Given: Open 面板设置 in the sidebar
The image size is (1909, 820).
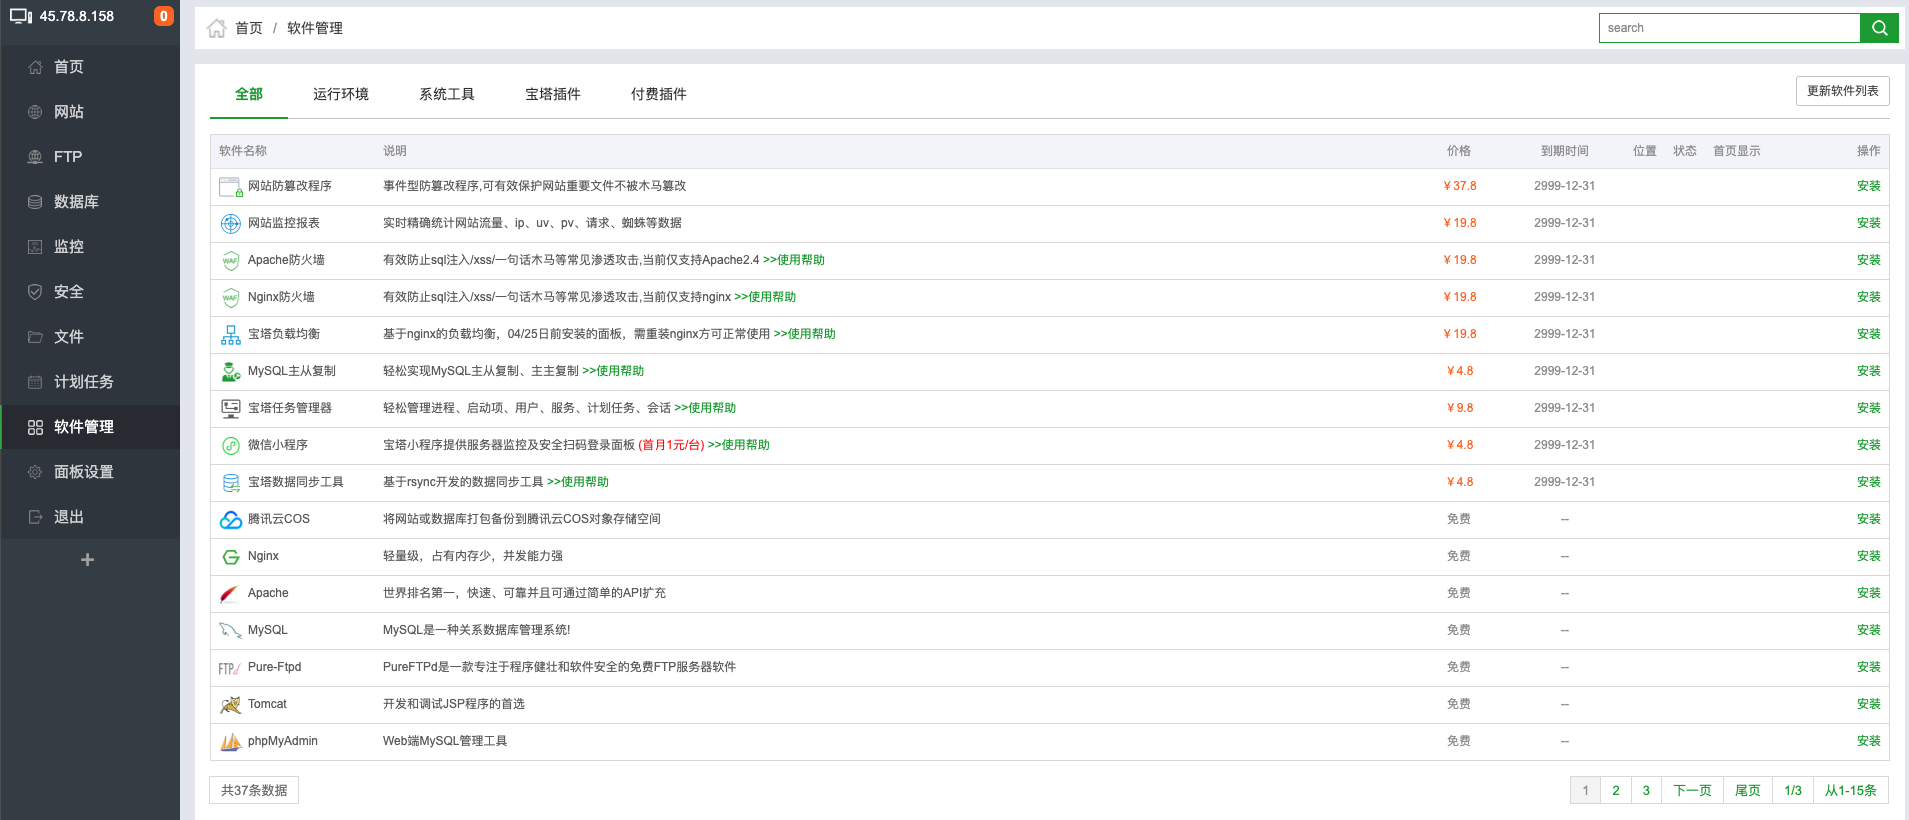Looking at the screenshot, I should click(90, 472).
